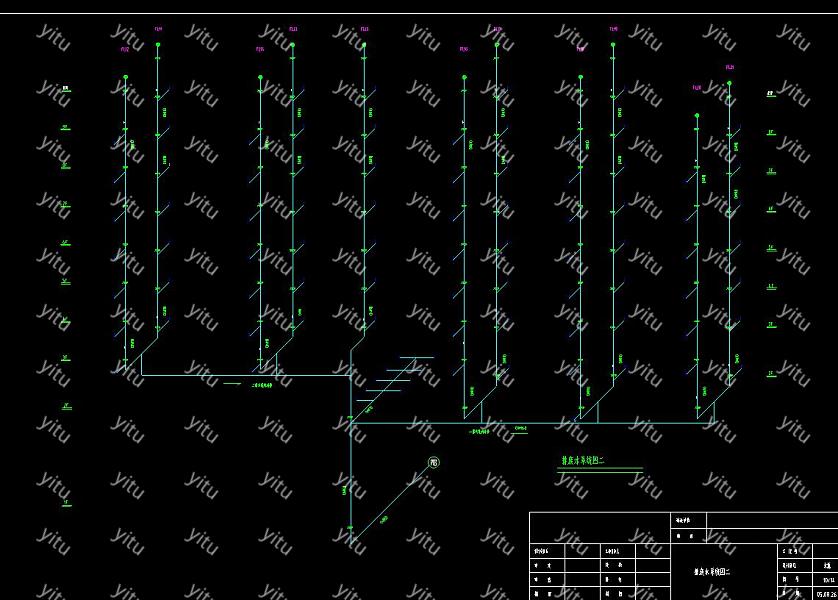The height and width of the screenshot is (600, 838).
Task: Click the green pipe label beside the left flow arrow
Action: (x=261, y=384)
